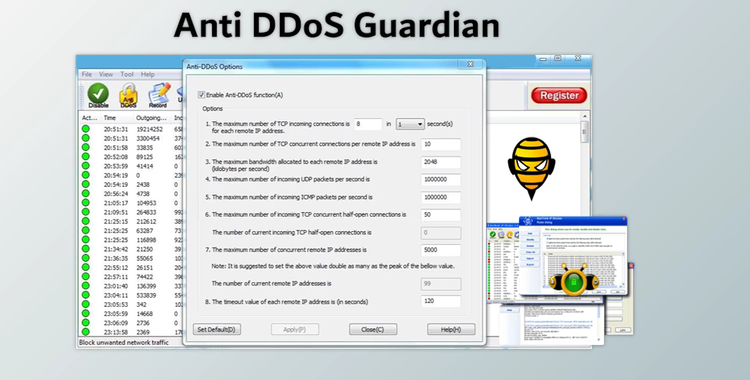Open the View menu
The height and width of the screenshot is (380, 750).
(x=106, y=74)
